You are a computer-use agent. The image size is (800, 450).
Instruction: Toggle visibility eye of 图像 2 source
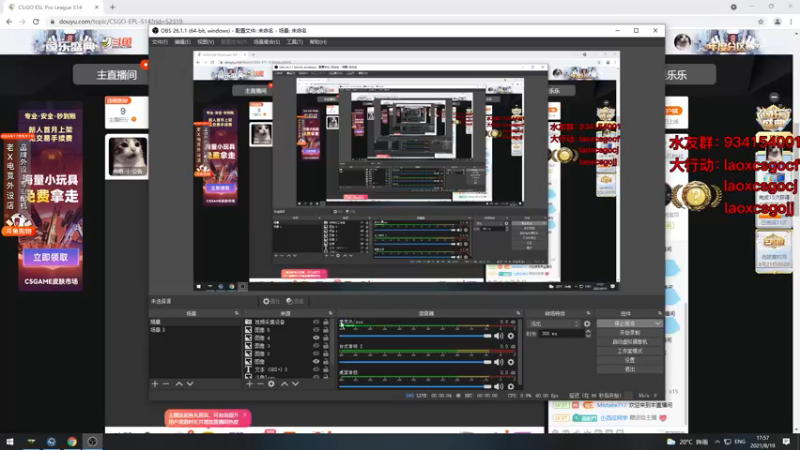(316, 354)
